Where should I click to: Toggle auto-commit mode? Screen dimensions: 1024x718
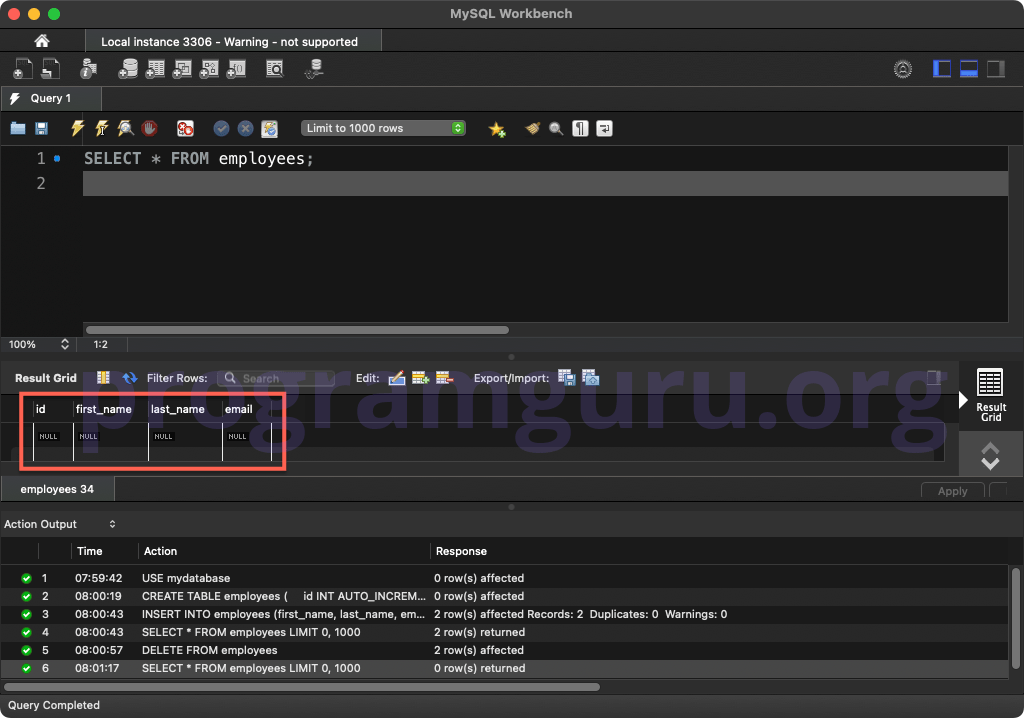[x=269, y=128]
